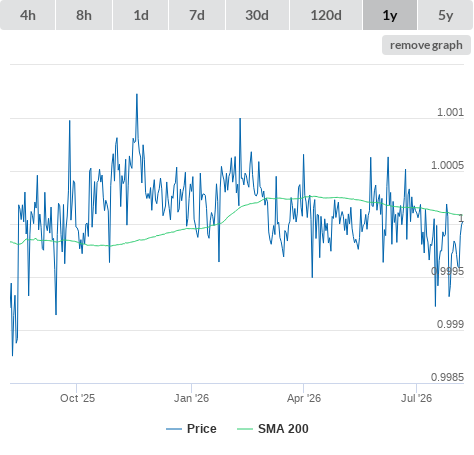This screenshot has width=474, height=455.
Task: Open the 7d time range tab
Action: coord(197,15)
